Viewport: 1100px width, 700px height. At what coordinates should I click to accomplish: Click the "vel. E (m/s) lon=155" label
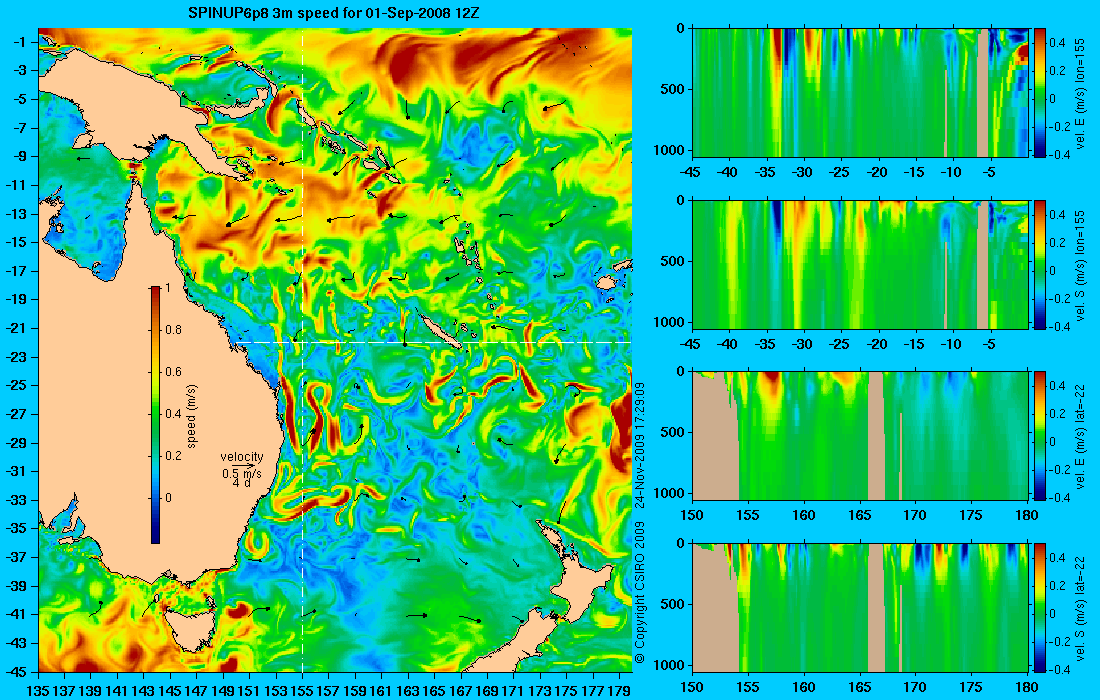(x=1080, y=93)
